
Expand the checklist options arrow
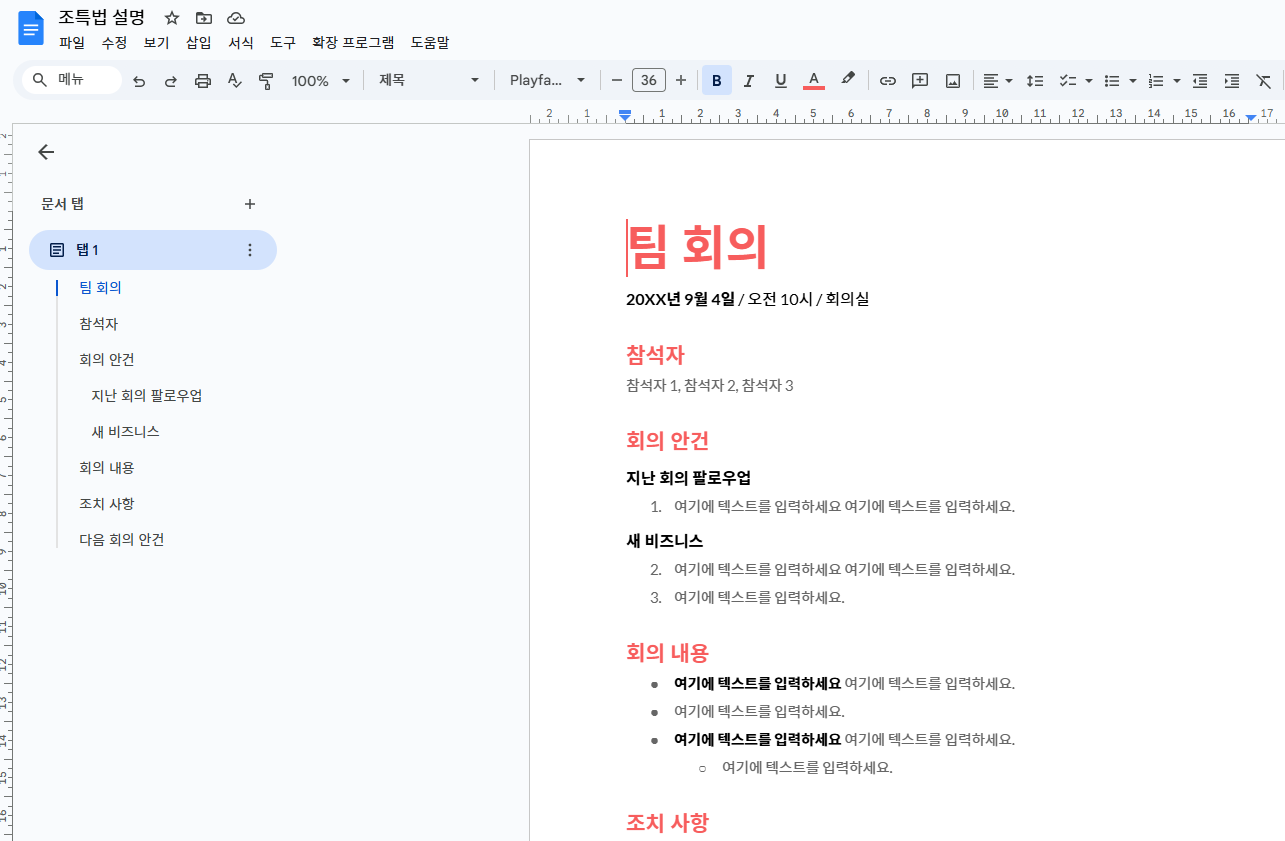1088,81
